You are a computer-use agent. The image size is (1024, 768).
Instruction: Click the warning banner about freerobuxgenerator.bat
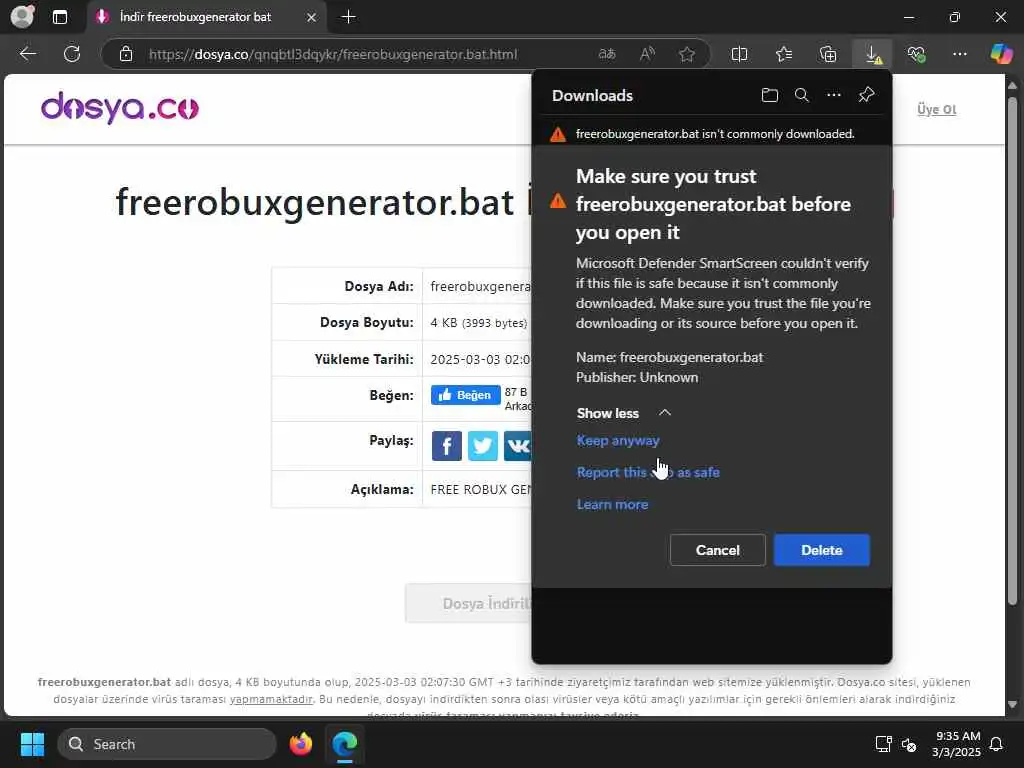[712, 134]
